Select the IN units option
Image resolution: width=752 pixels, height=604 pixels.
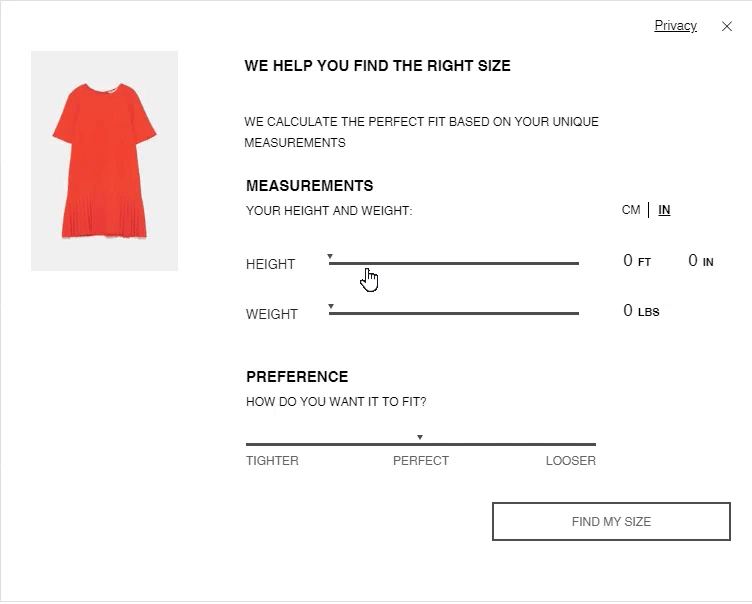[664, 210]
